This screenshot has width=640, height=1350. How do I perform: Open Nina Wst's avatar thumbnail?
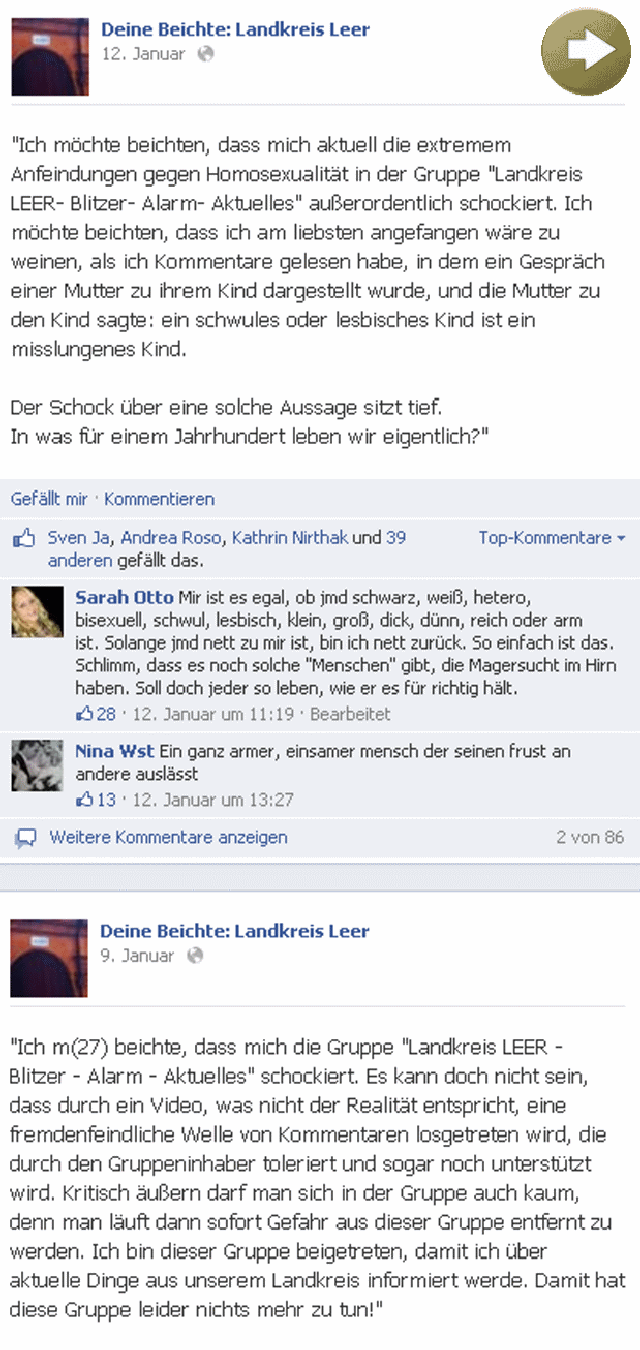click(x=37, y=767)
